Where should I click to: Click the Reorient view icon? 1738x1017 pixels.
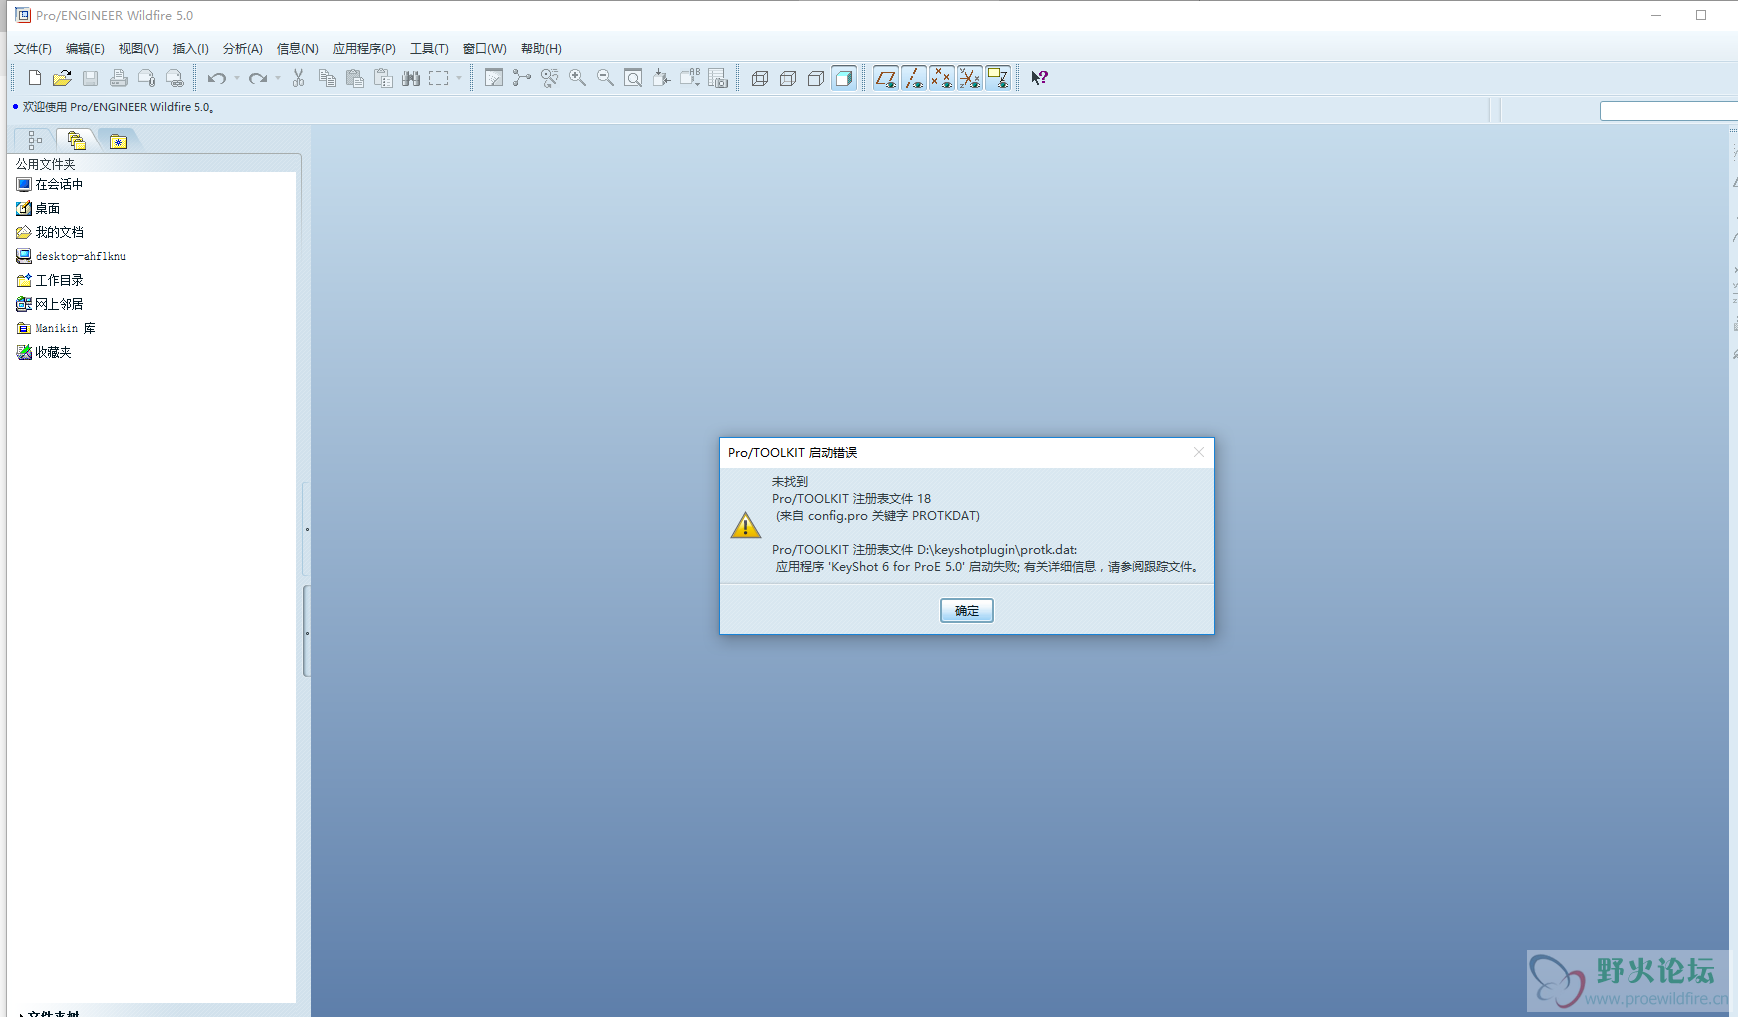tap(662, 78)
